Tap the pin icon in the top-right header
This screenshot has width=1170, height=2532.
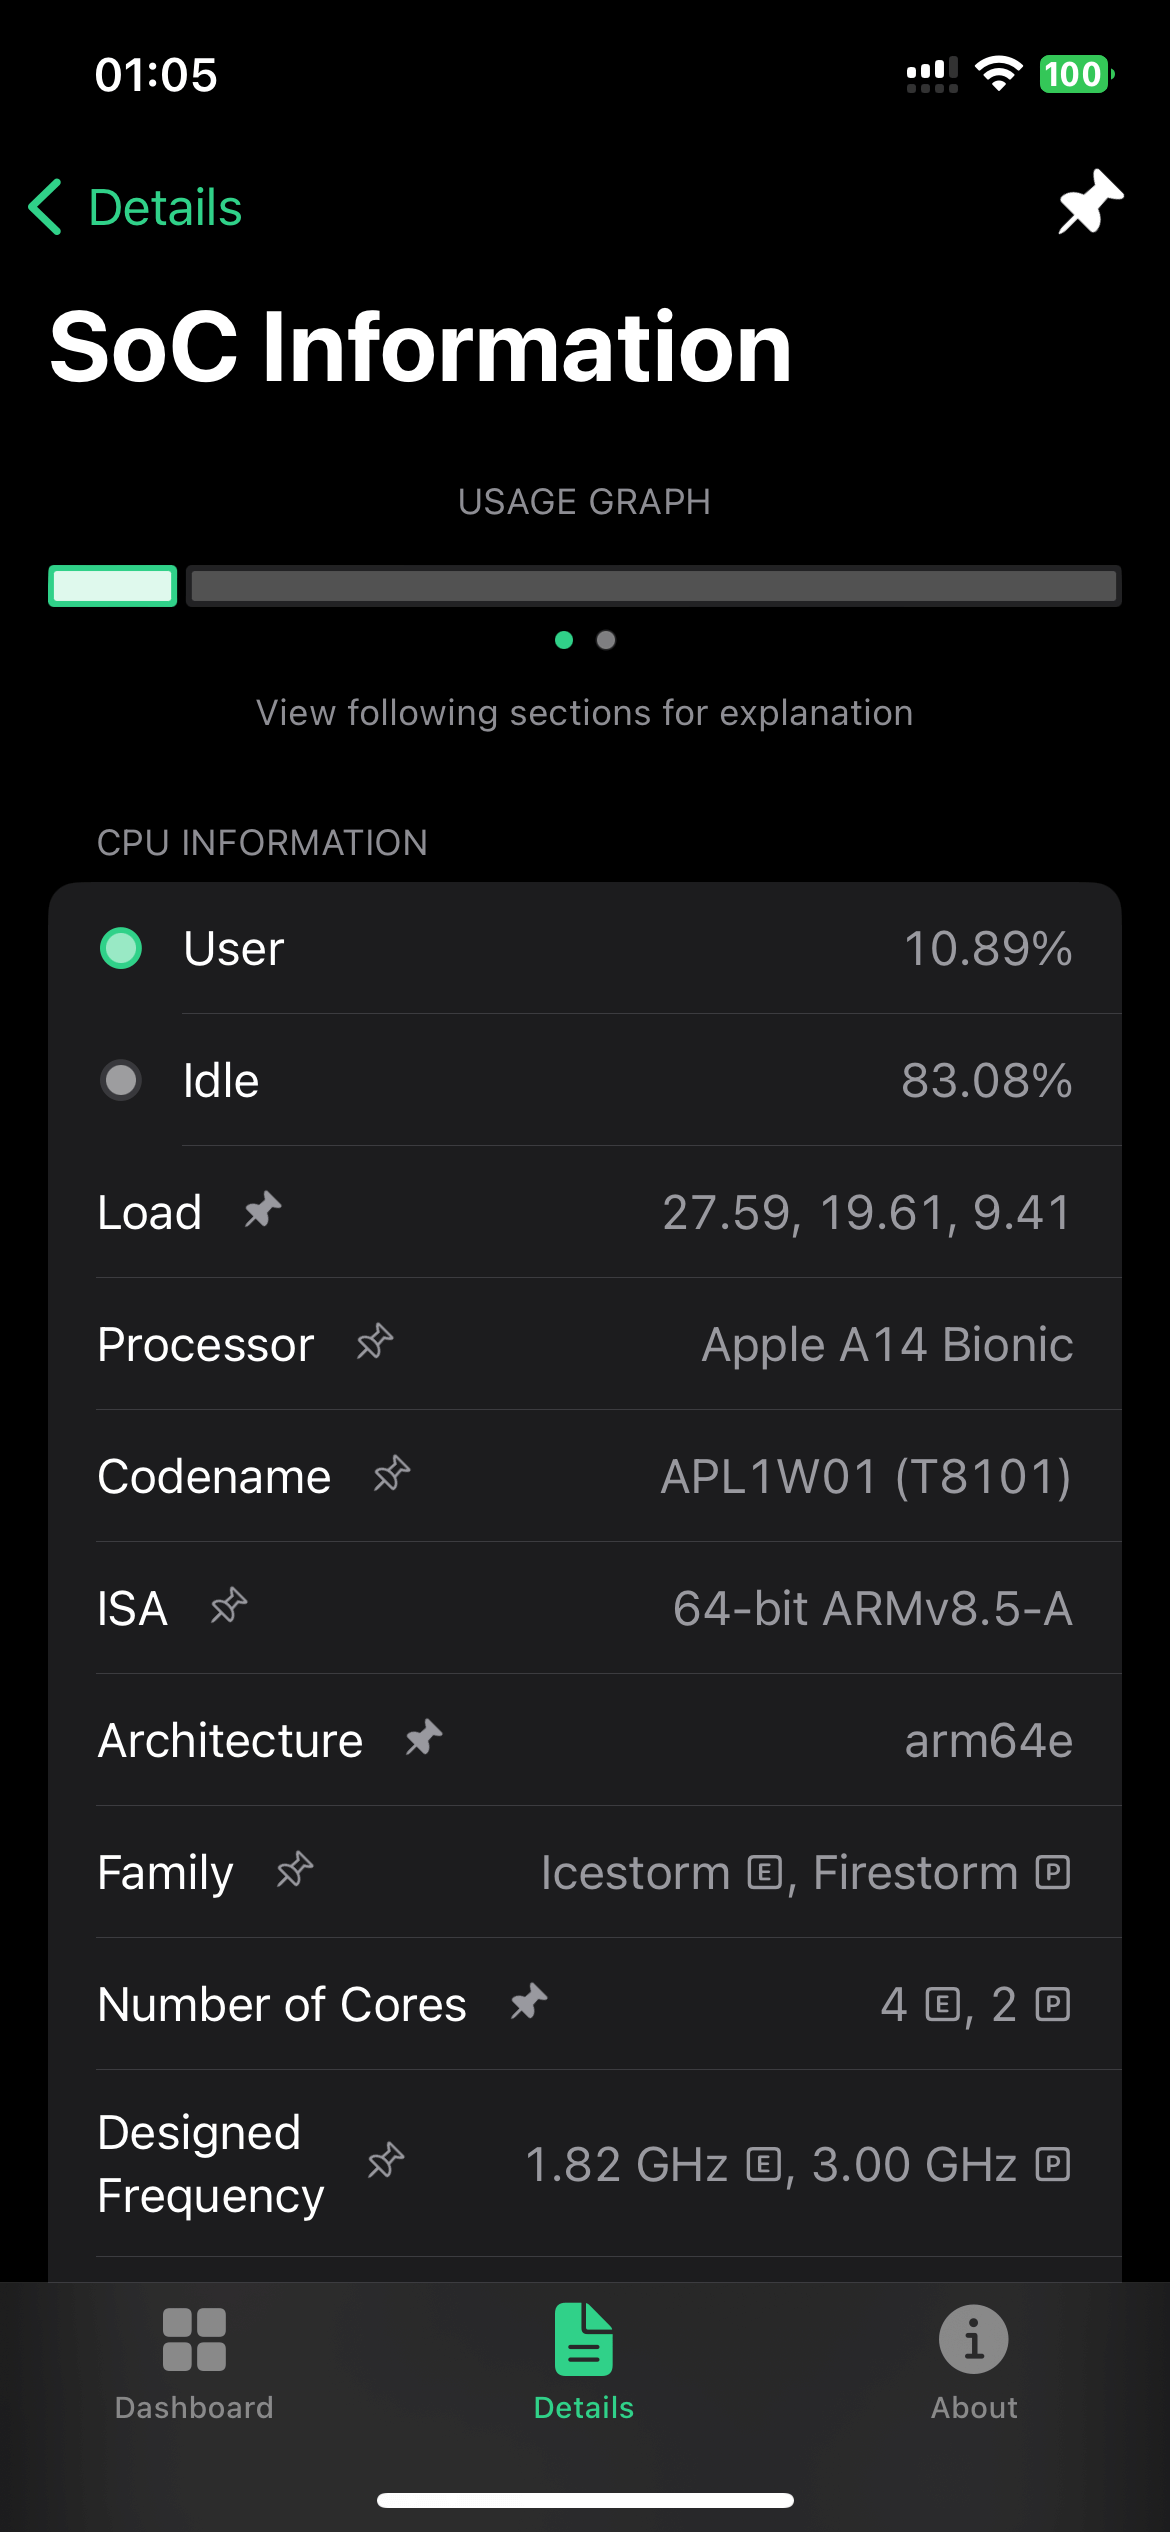coord(1090,202)
